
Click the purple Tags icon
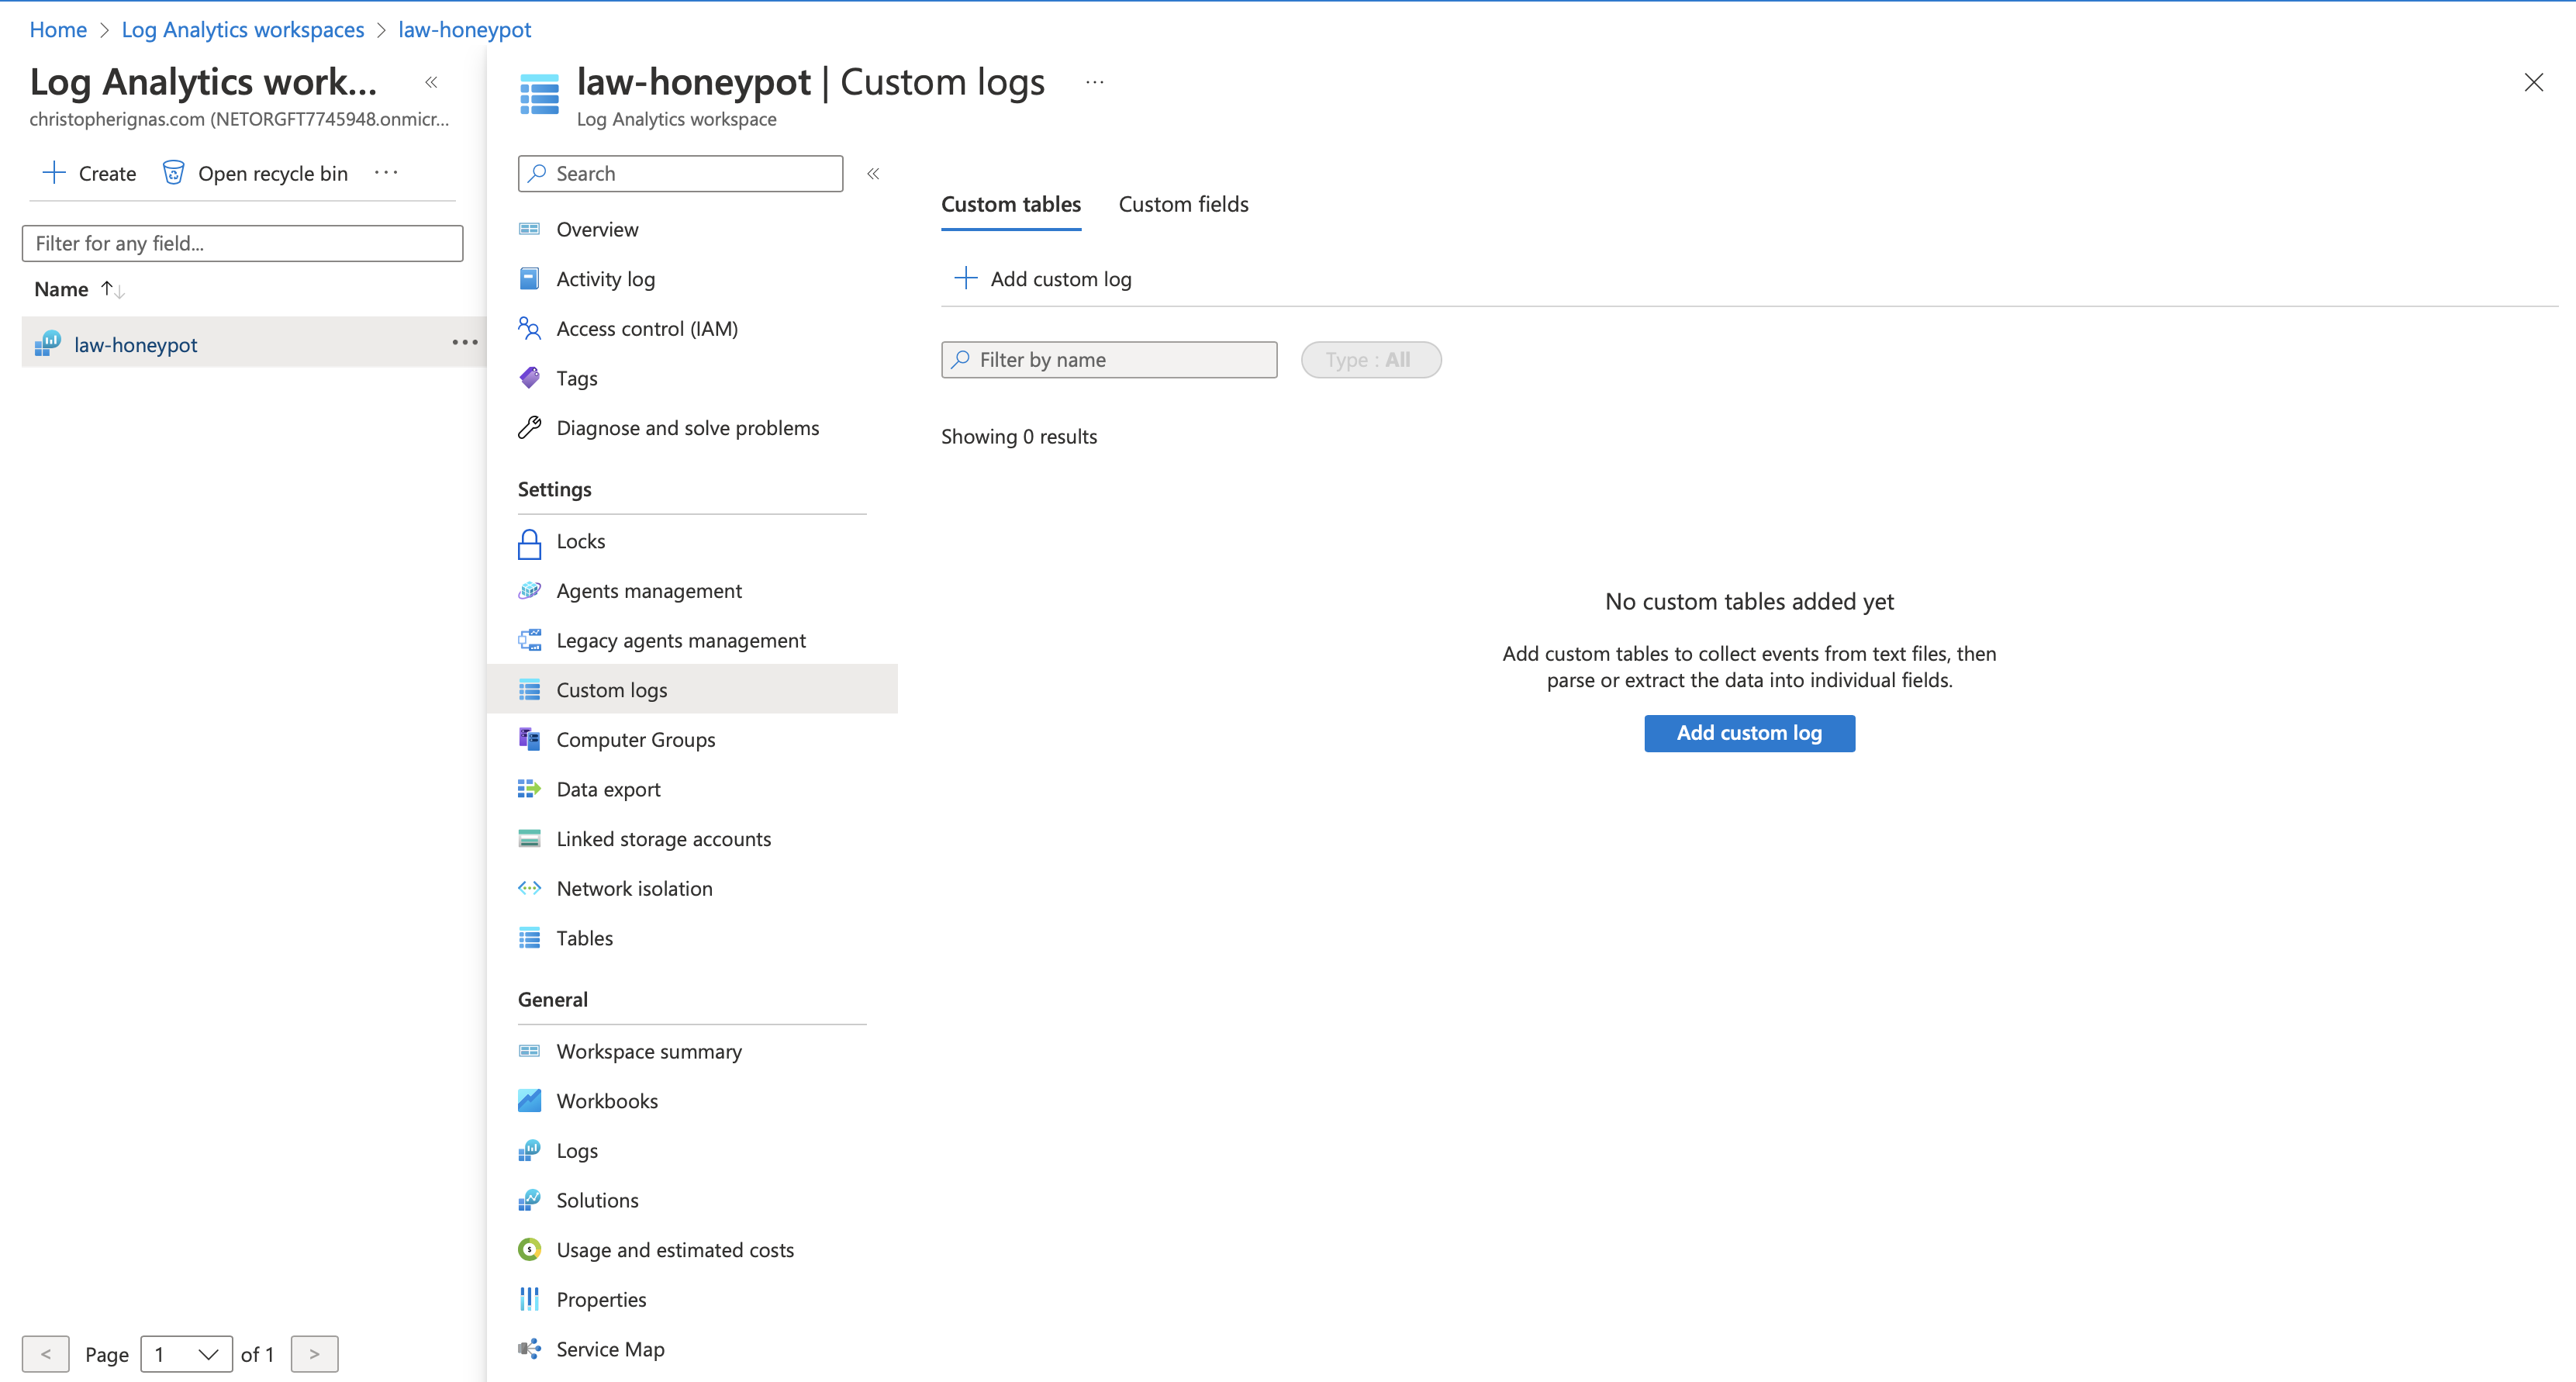529,378
